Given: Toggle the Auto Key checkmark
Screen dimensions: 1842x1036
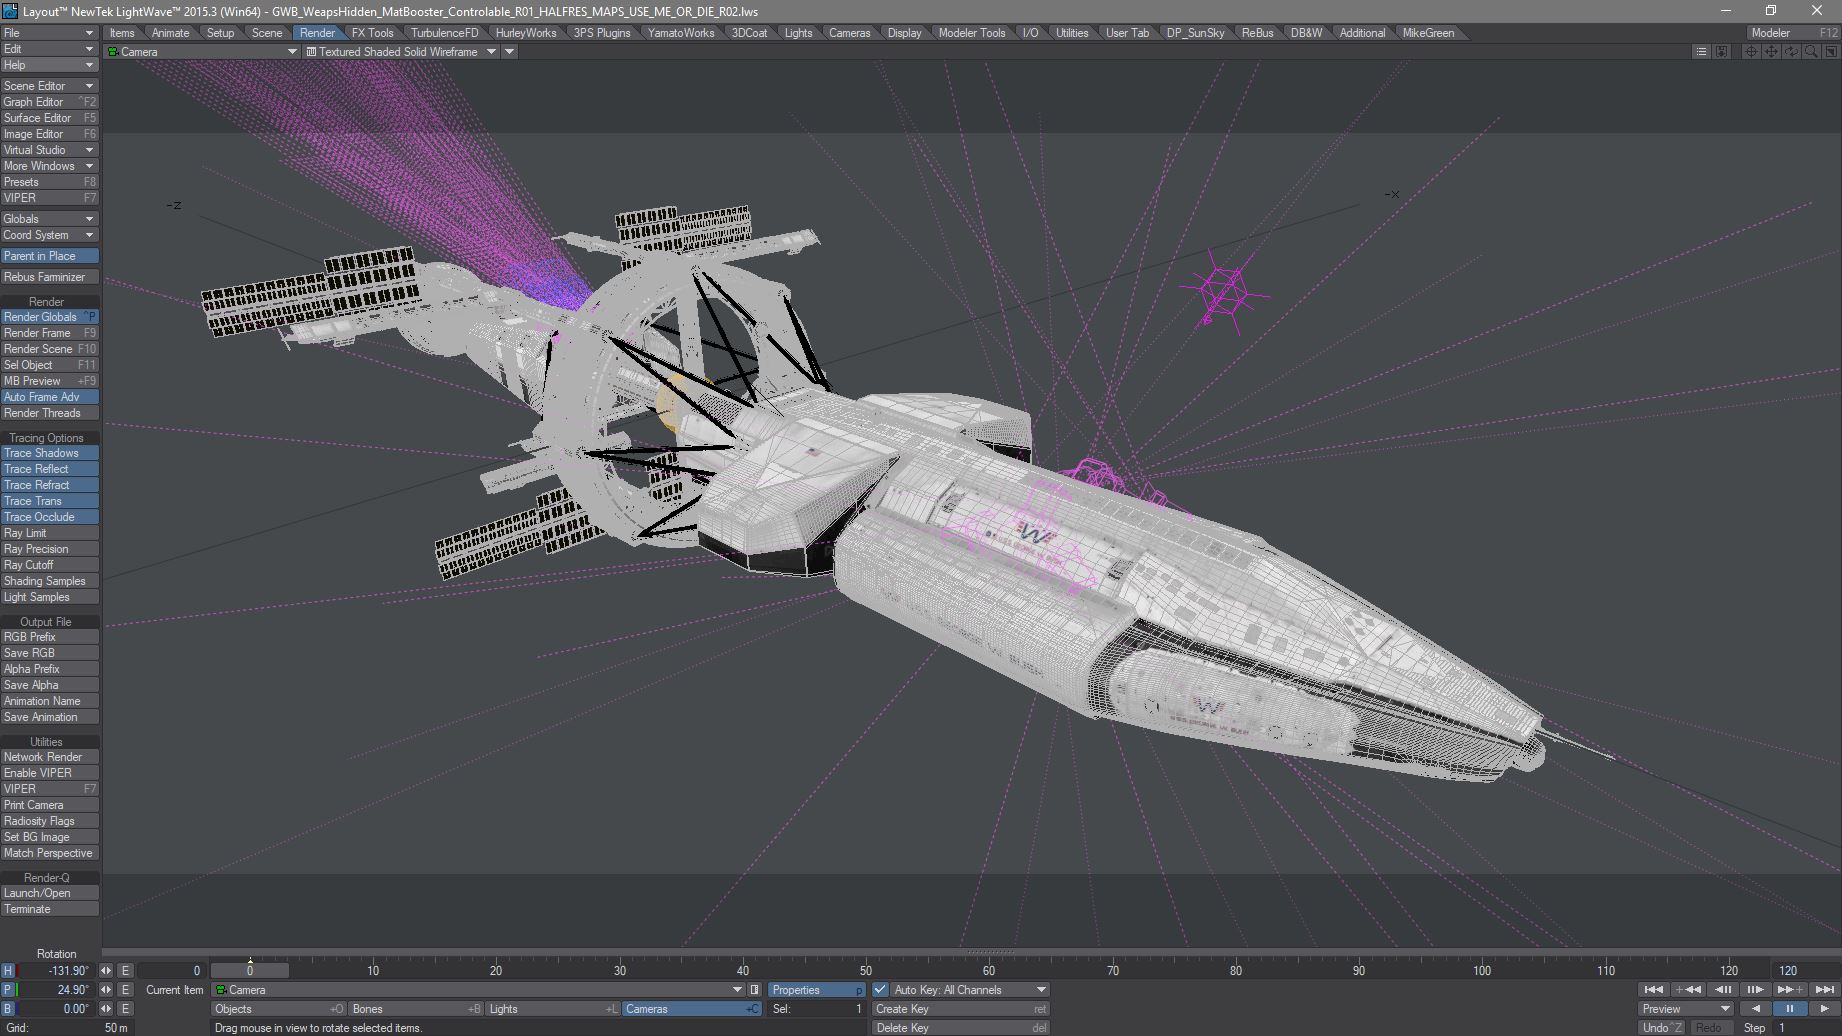Looking at the screenshot, I should 880,990.
